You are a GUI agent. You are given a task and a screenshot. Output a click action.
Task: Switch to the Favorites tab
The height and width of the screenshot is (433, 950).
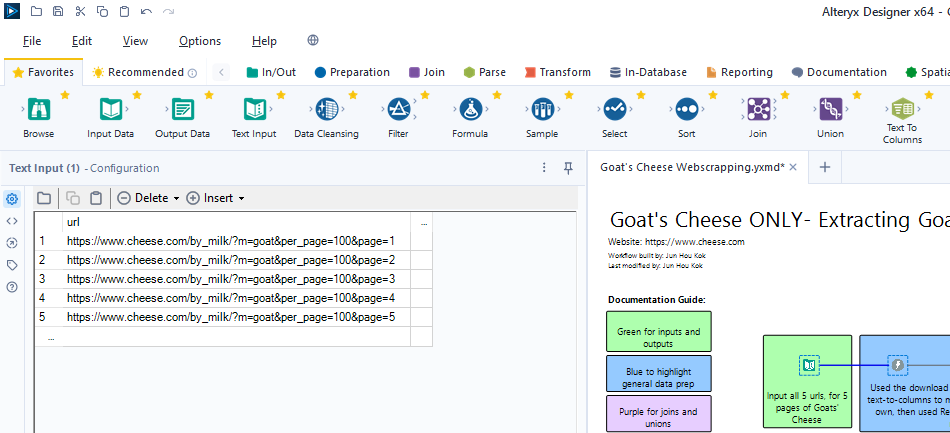tap(43, 73)
